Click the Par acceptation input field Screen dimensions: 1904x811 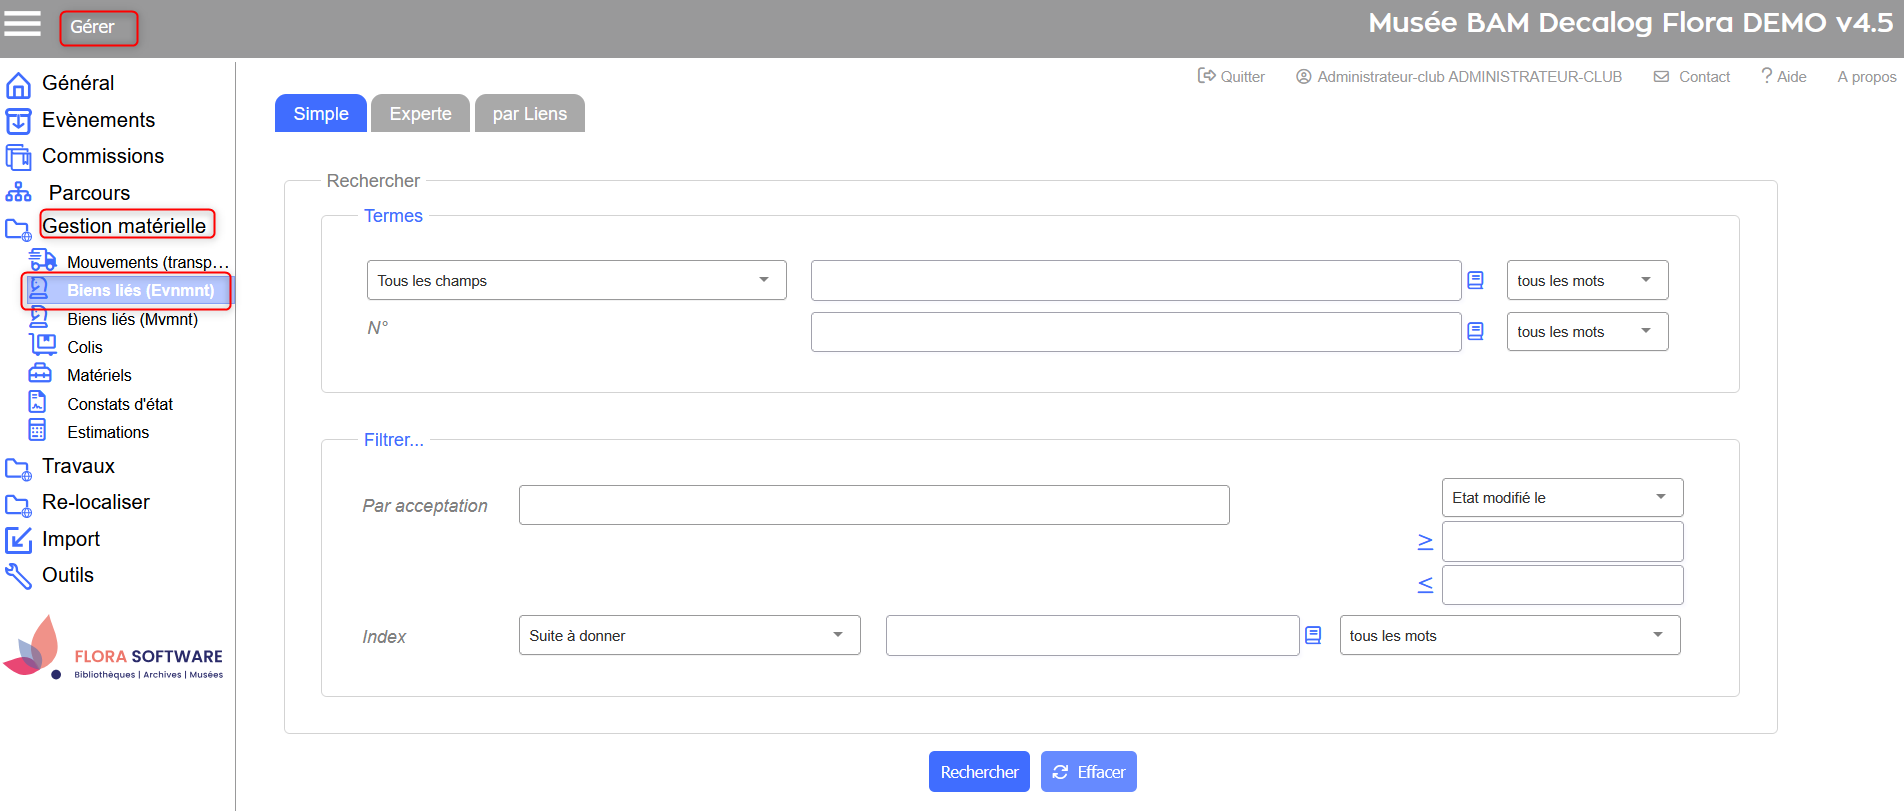(x=873, y=506)
